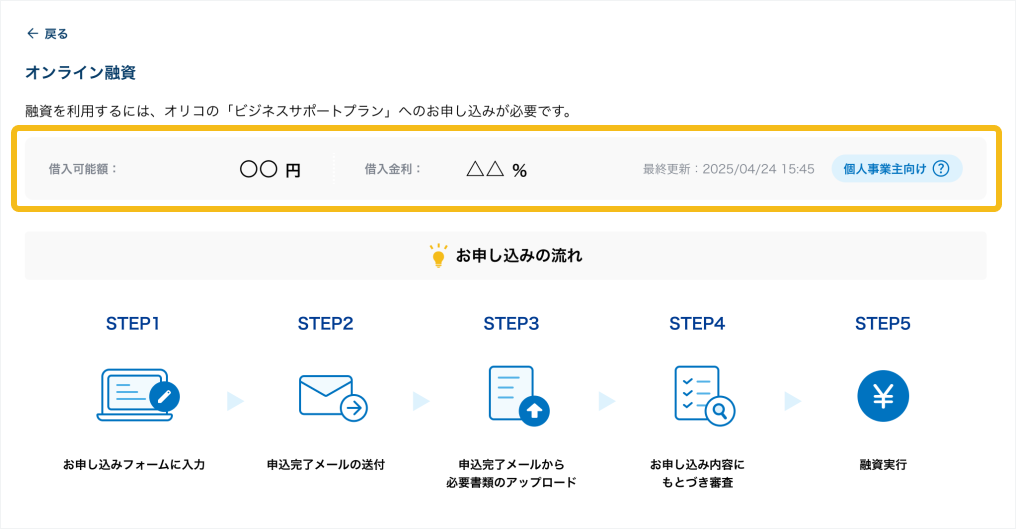Click the STEP5 heading
This screenshot has width=1016, height=529.
(883, 324)
